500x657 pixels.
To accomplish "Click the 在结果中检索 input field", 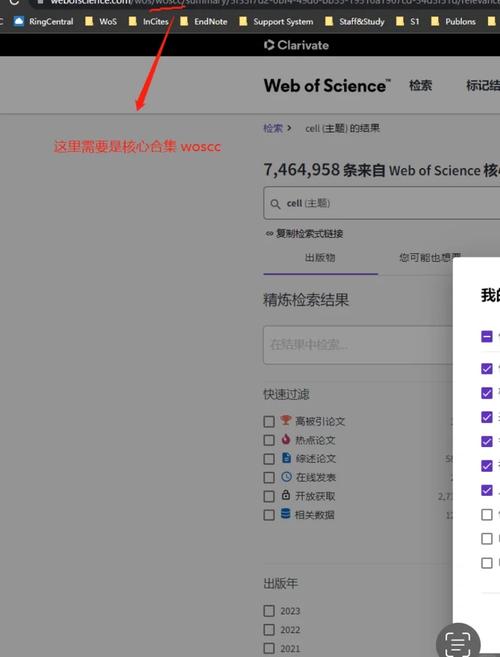I will [358, 345].
